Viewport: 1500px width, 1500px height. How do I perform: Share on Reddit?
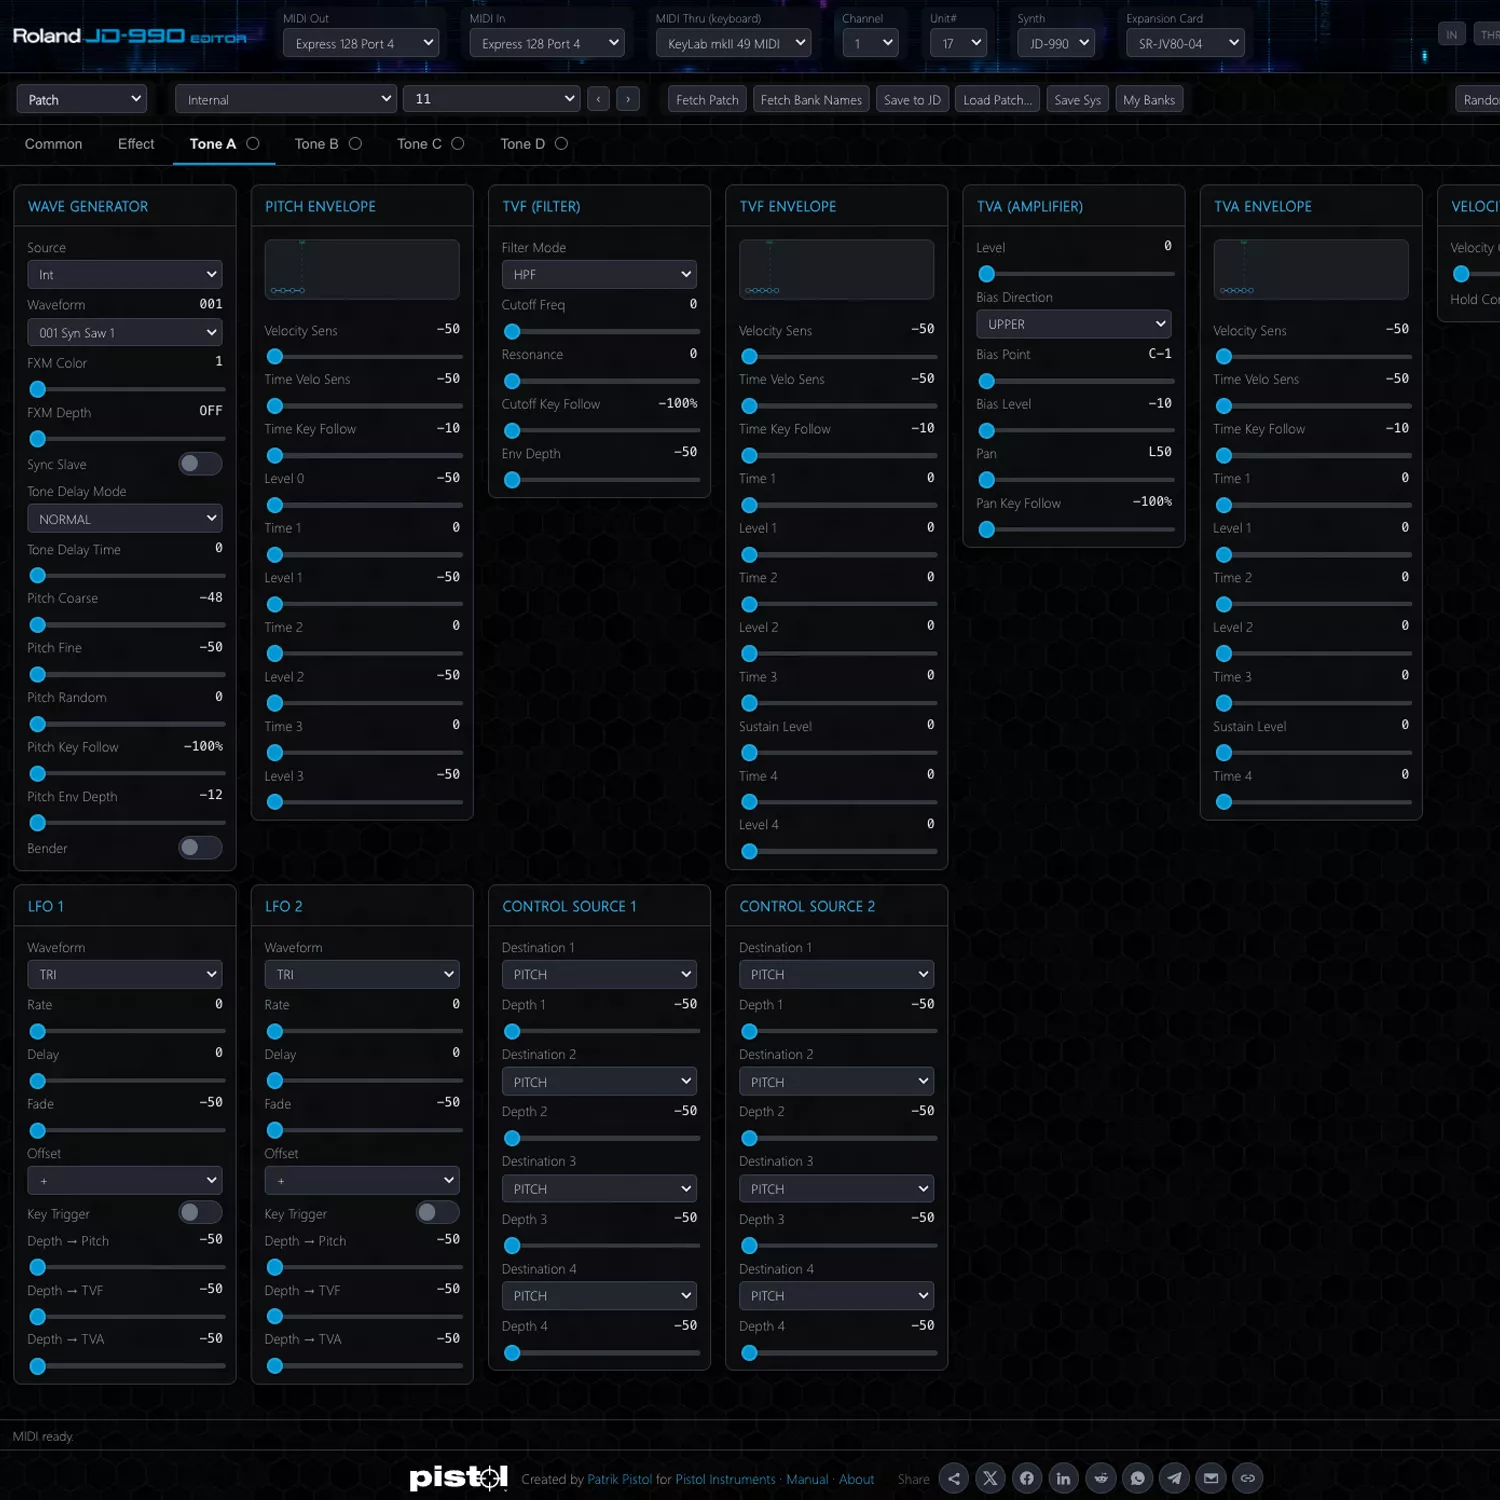[x=1101, y=1478]
